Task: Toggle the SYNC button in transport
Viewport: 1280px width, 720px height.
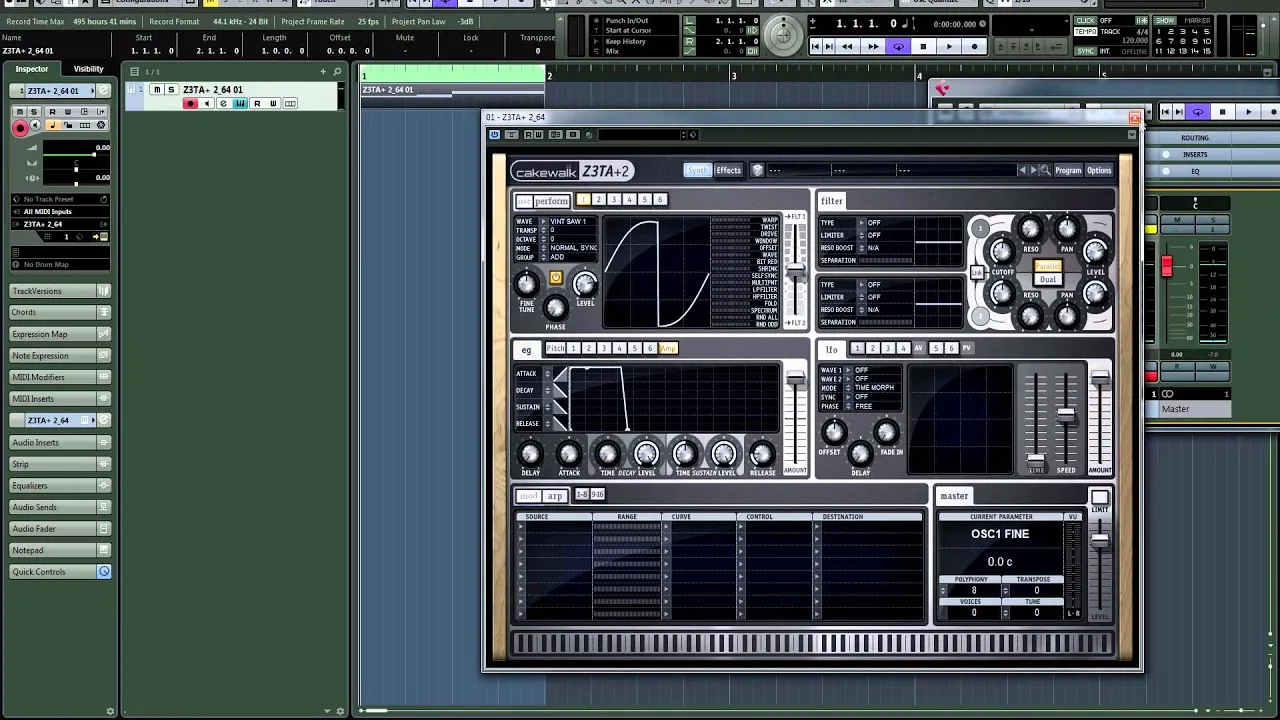Action: [1086, 51]
